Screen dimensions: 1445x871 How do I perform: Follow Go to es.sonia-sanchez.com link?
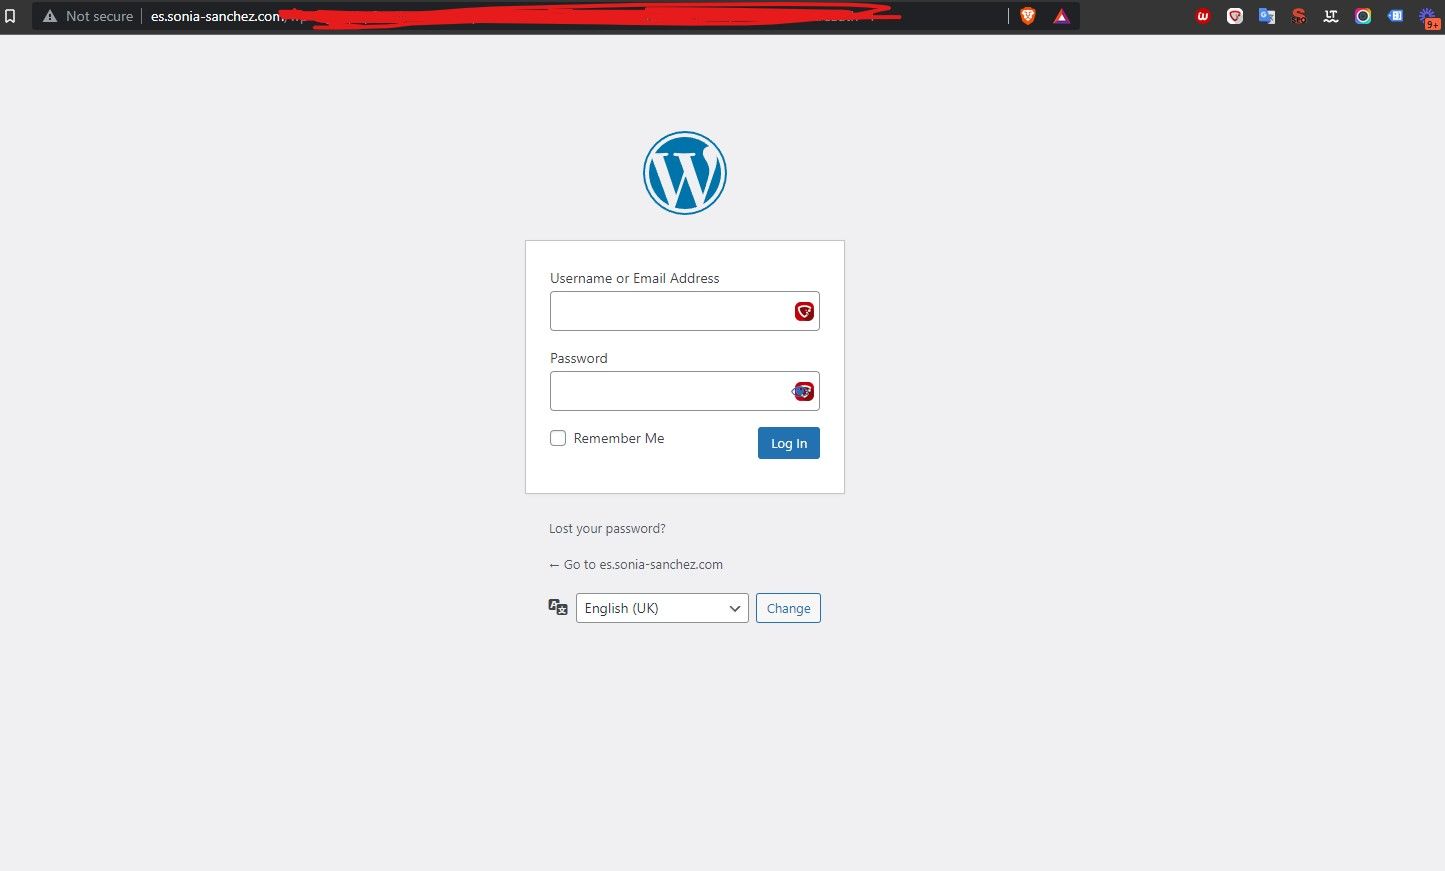click(x=636, y=564)
